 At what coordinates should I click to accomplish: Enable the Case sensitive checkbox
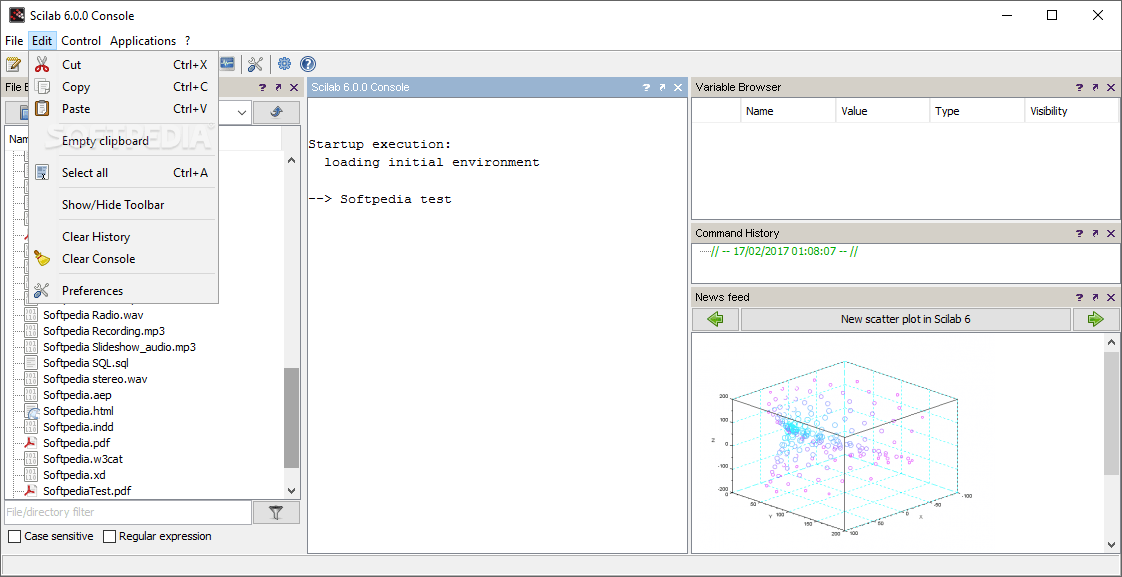click(x=14, y=536)
